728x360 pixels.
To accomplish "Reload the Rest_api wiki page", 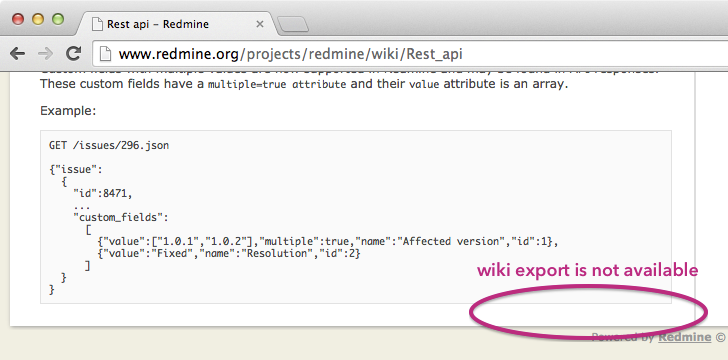I will coord(73,53).
